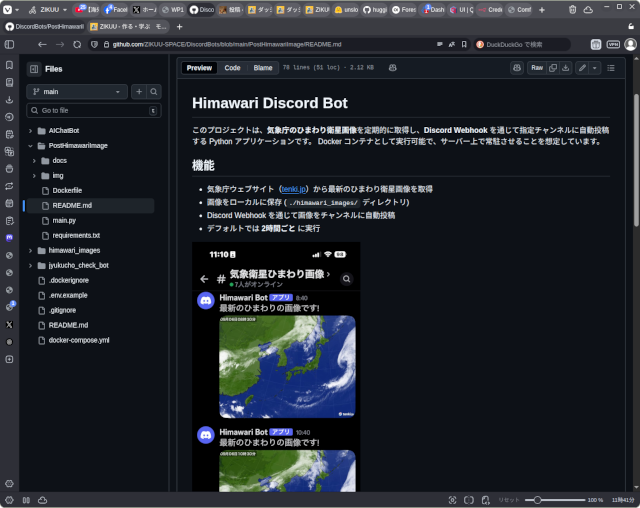This screenshot has width=640, height=508.
Task: Toggle the Vivaldi side panel button
Action: click(9, 44)
